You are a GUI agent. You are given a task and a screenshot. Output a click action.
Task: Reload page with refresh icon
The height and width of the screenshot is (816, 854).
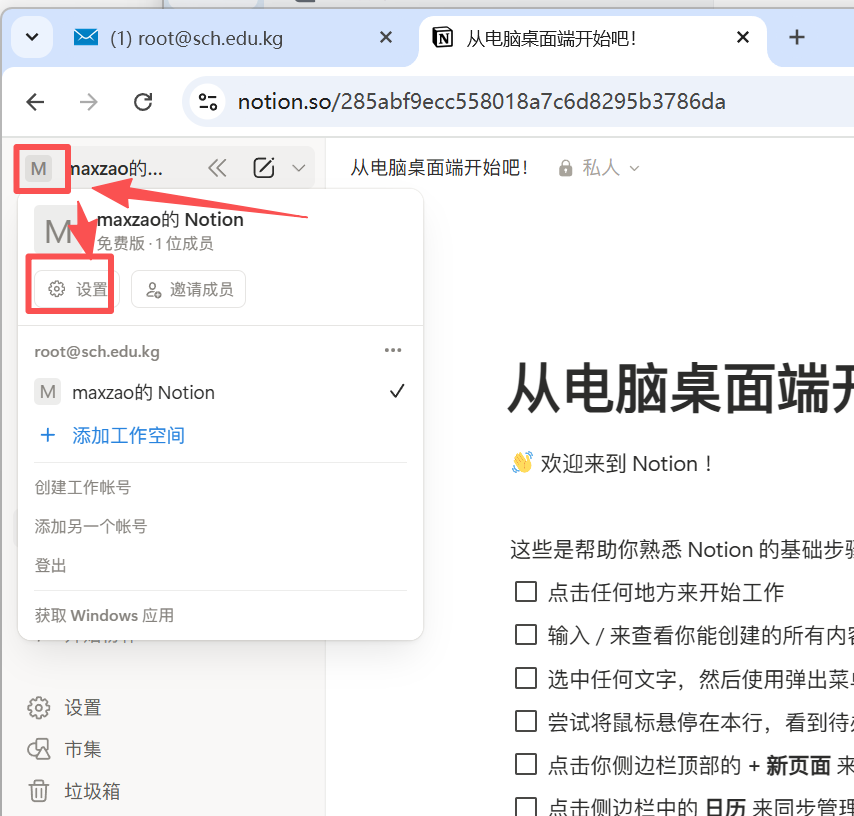tap(142, 101)
